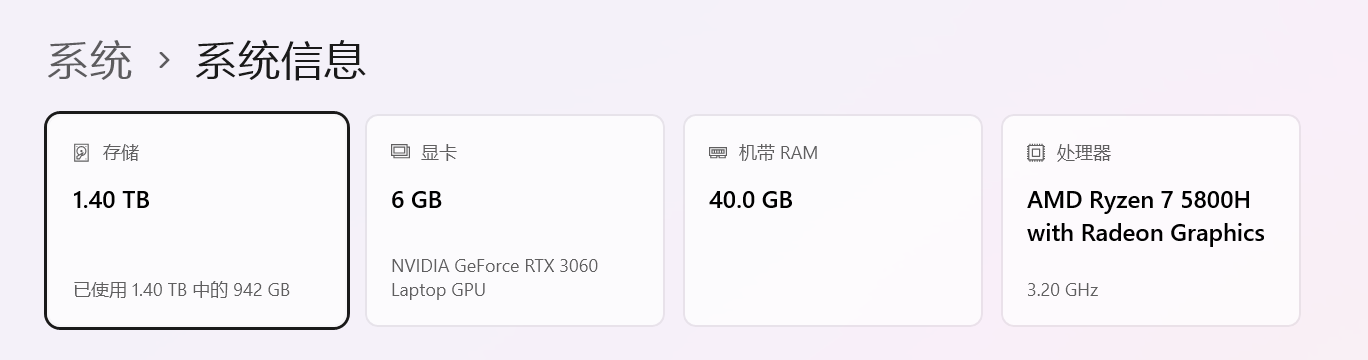The height and width of the screenshot is (360, 1368).
Task: Select the 40.0 GB RAM value
Action: coord(751,200)
